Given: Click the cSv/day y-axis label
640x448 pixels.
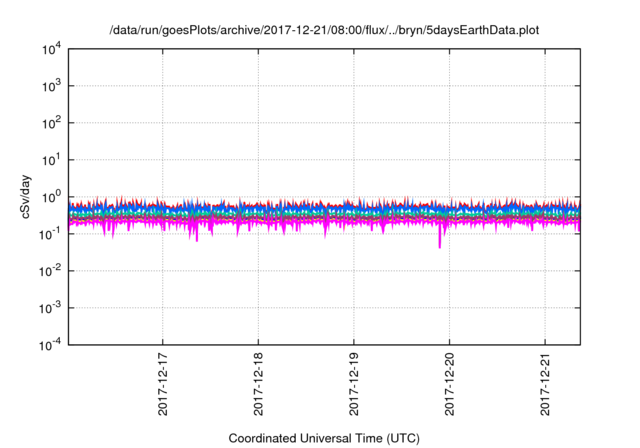Looking at the screenshot, I should [x=25, y=197].
